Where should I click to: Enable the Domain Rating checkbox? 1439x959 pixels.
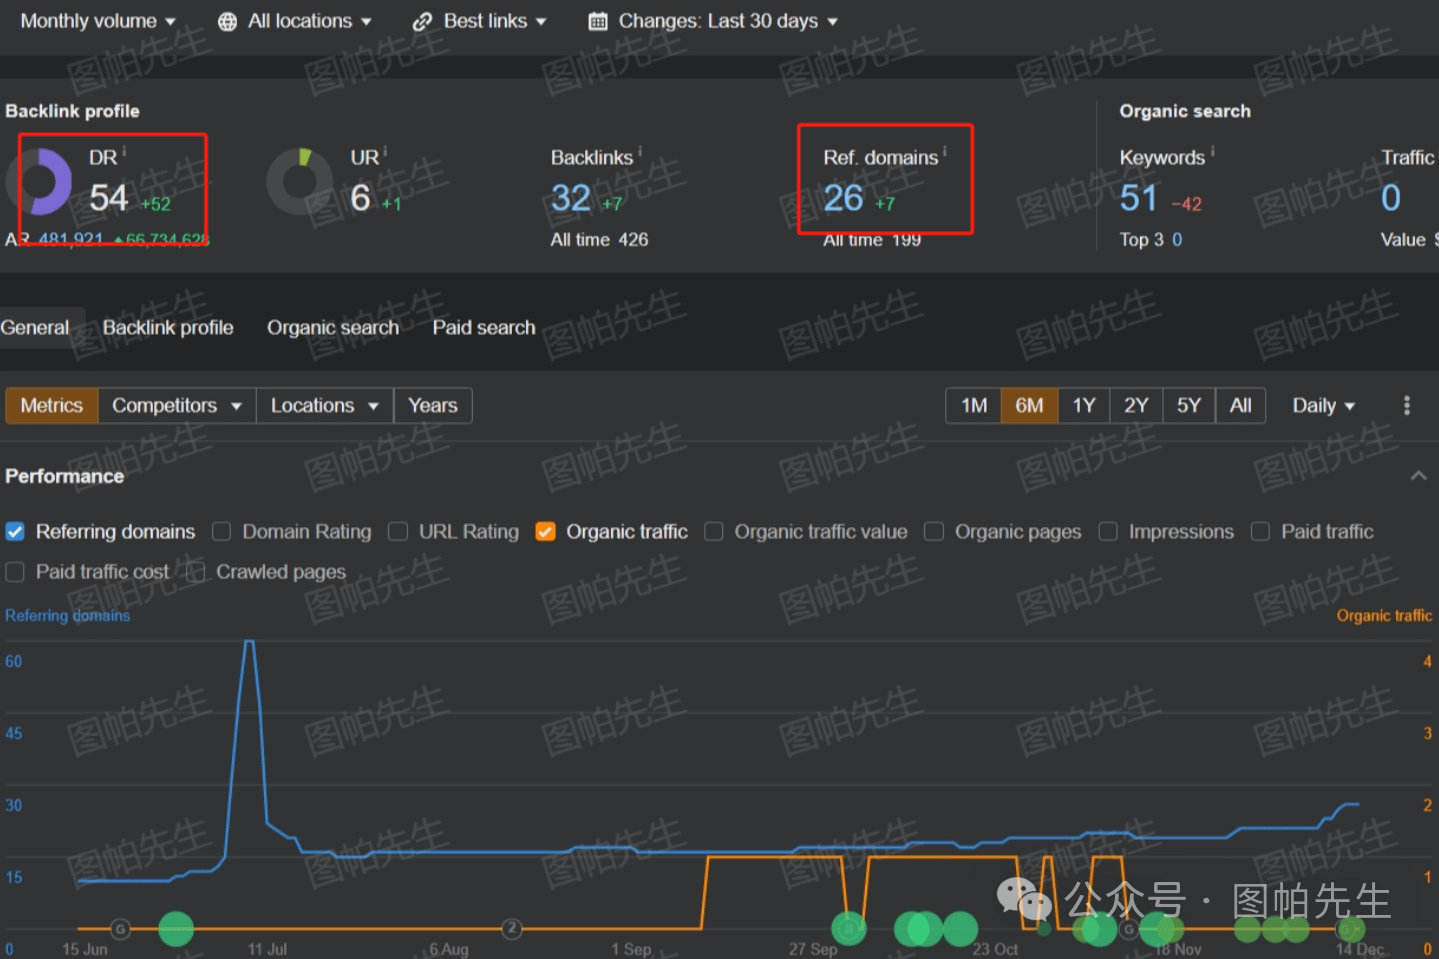coord(222,532)
